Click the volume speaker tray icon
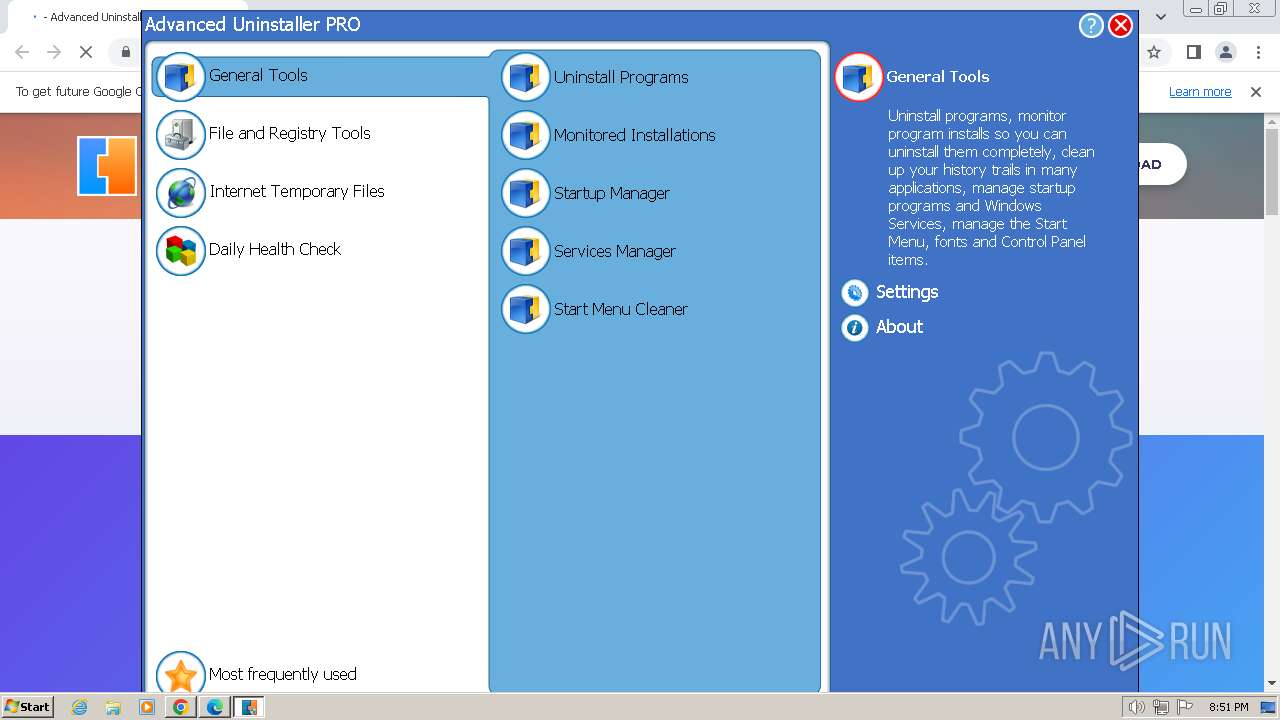This screenshot has width=1280, height=720. [1136, 707]
